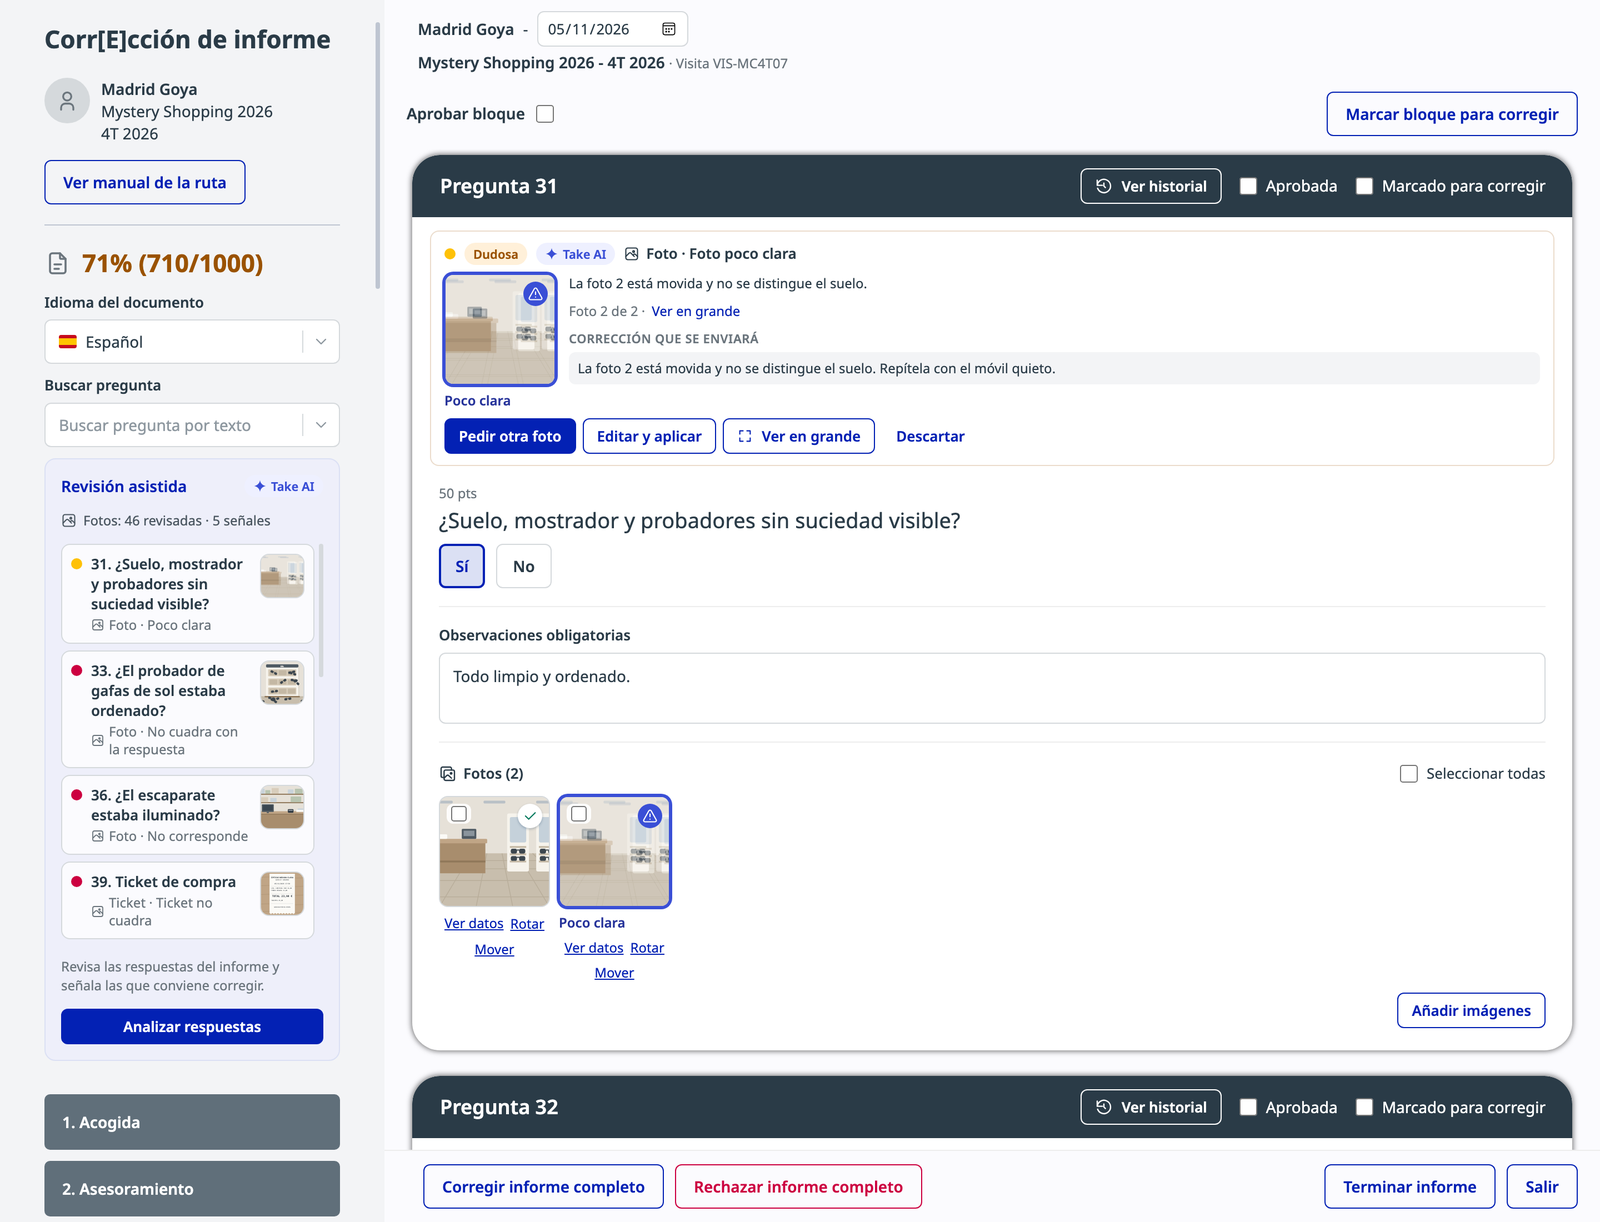1600x1222 pixels.
Task: Click the Take AI label in Revisión asistida
Action: tap(284, 486)
